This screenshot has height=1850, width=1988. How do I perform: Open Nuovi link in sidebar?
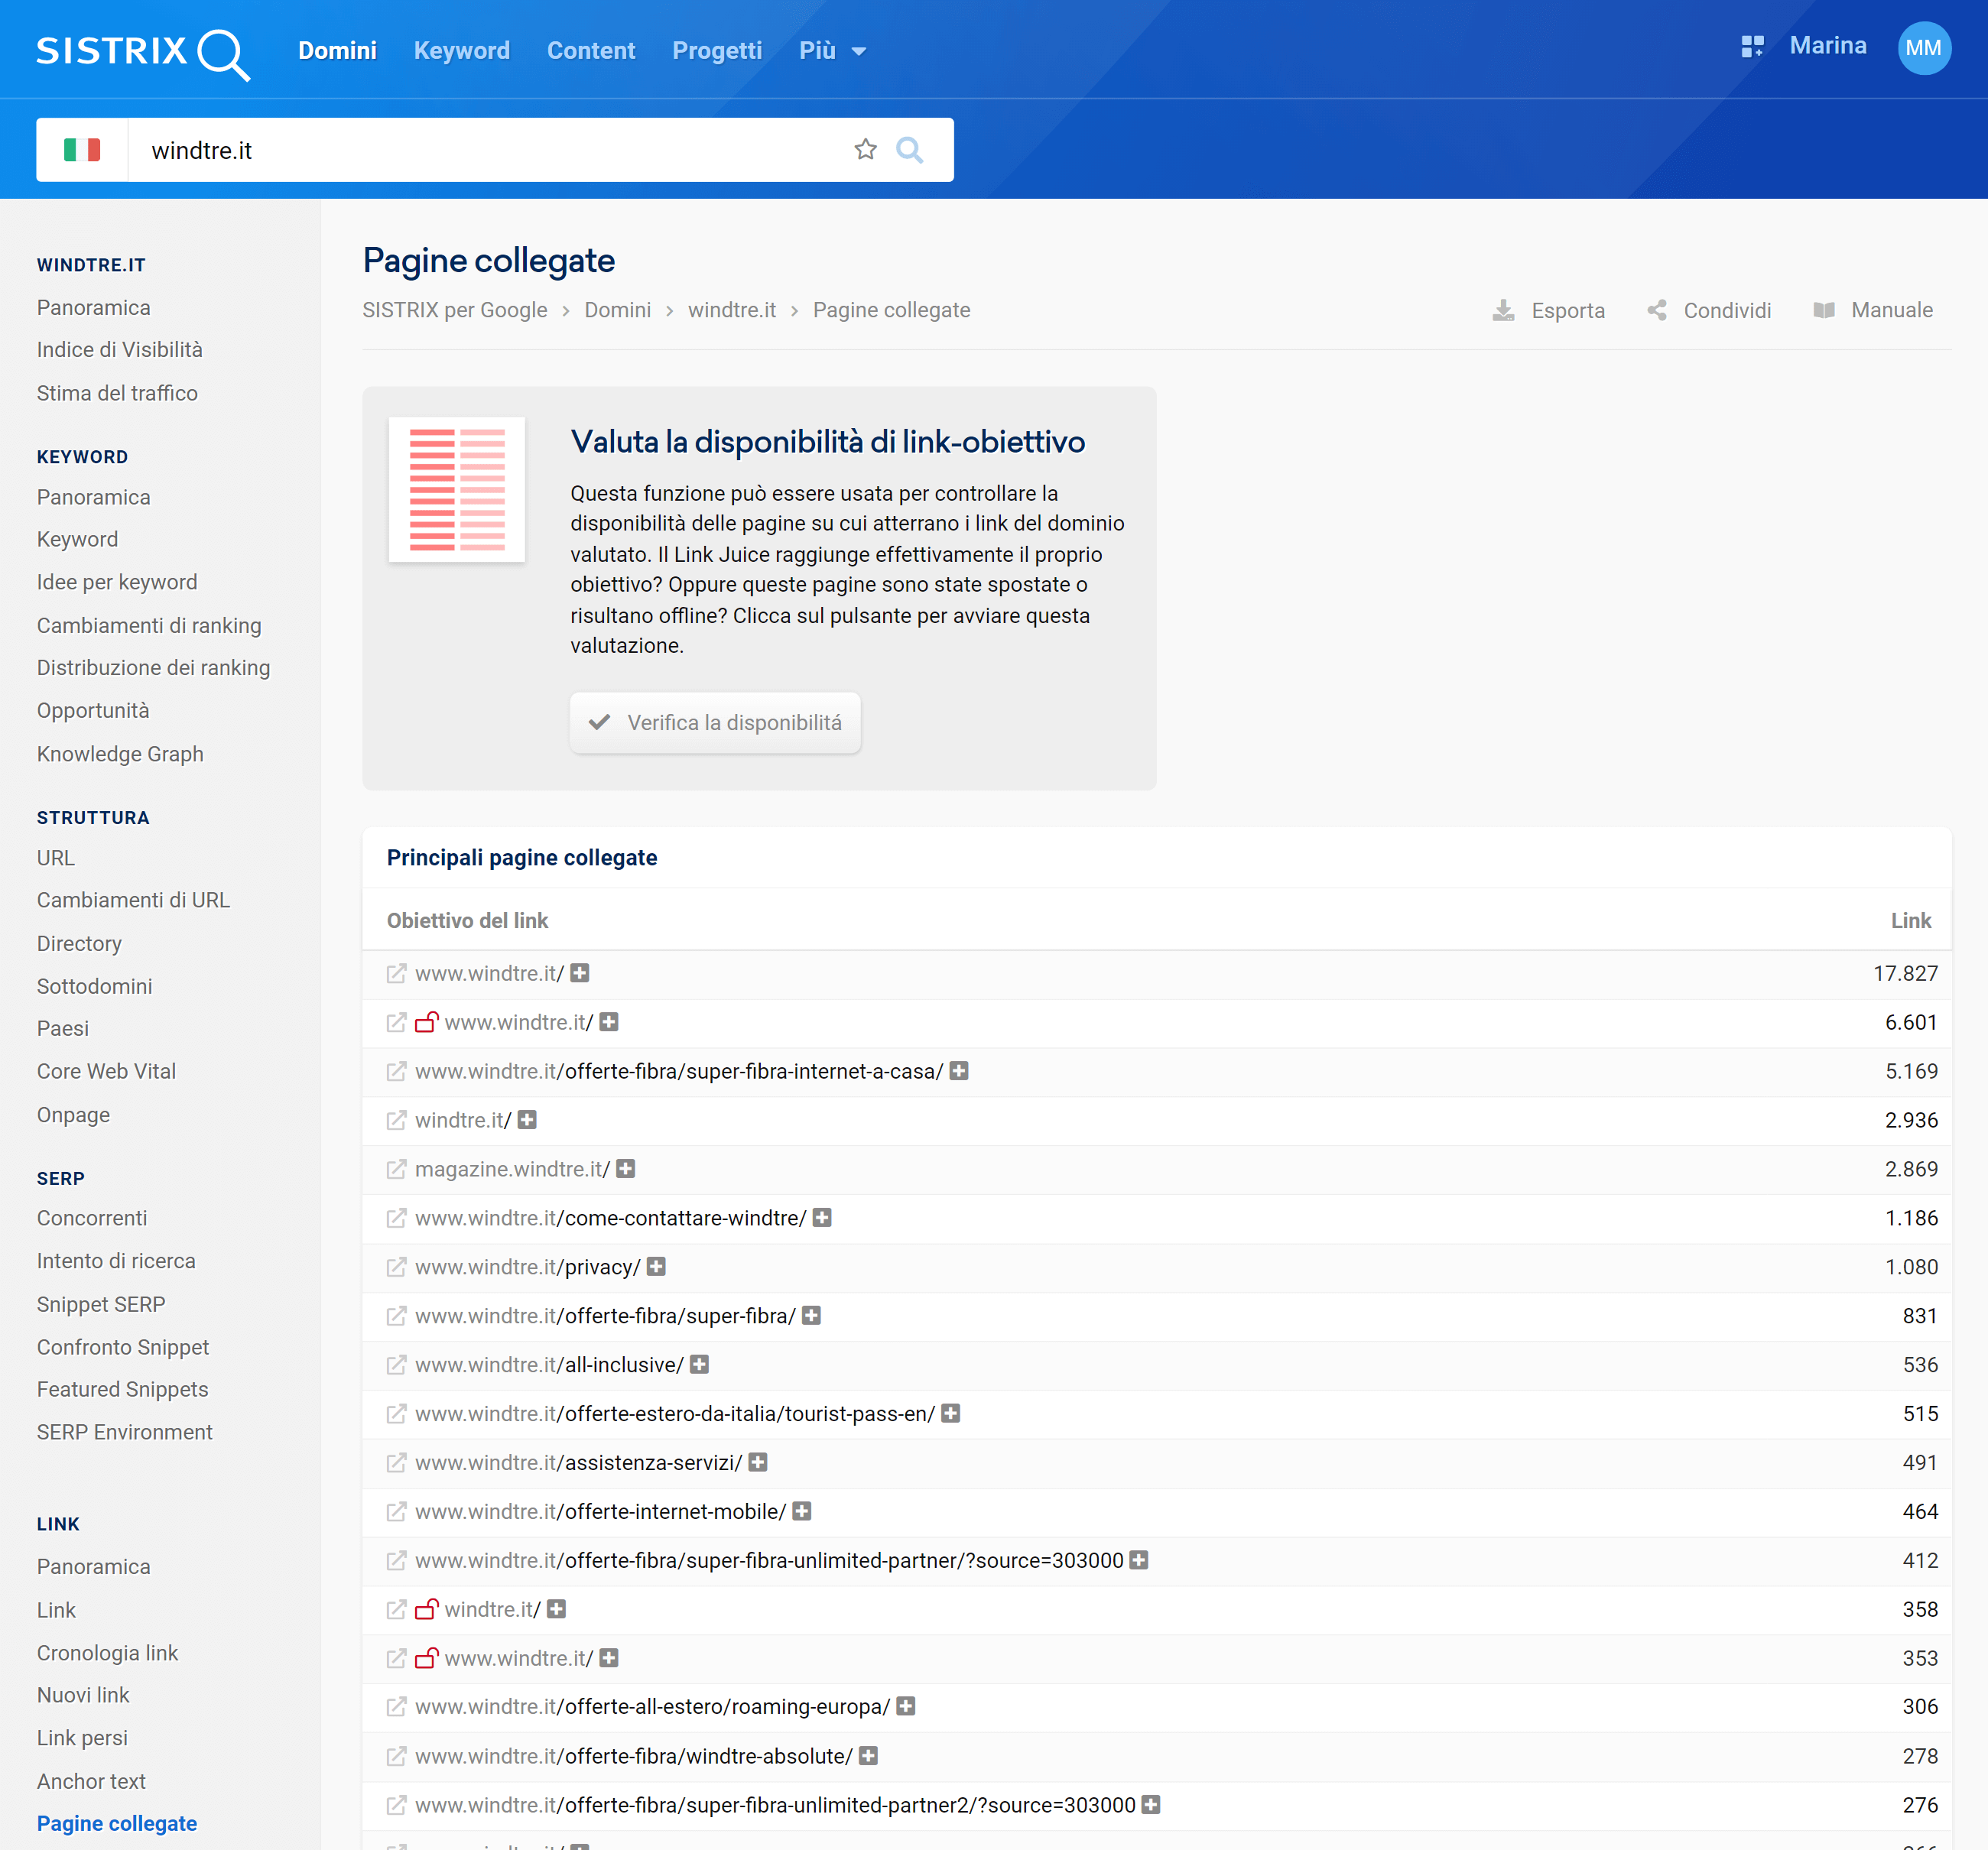tap(83, 1696)
